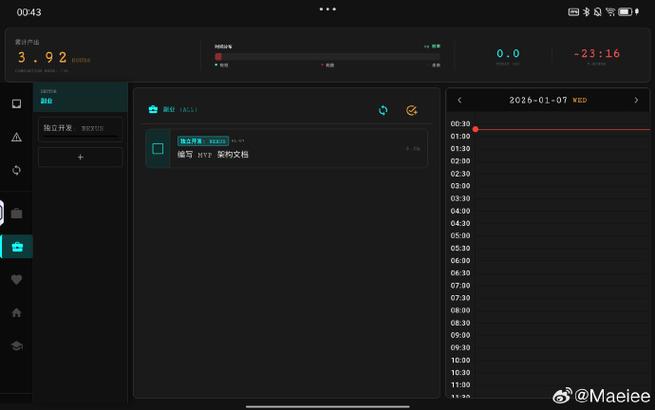This screenshot has width=655, height=410.
Task: Click the orange add-task check icon
Action: click(411, 110)
